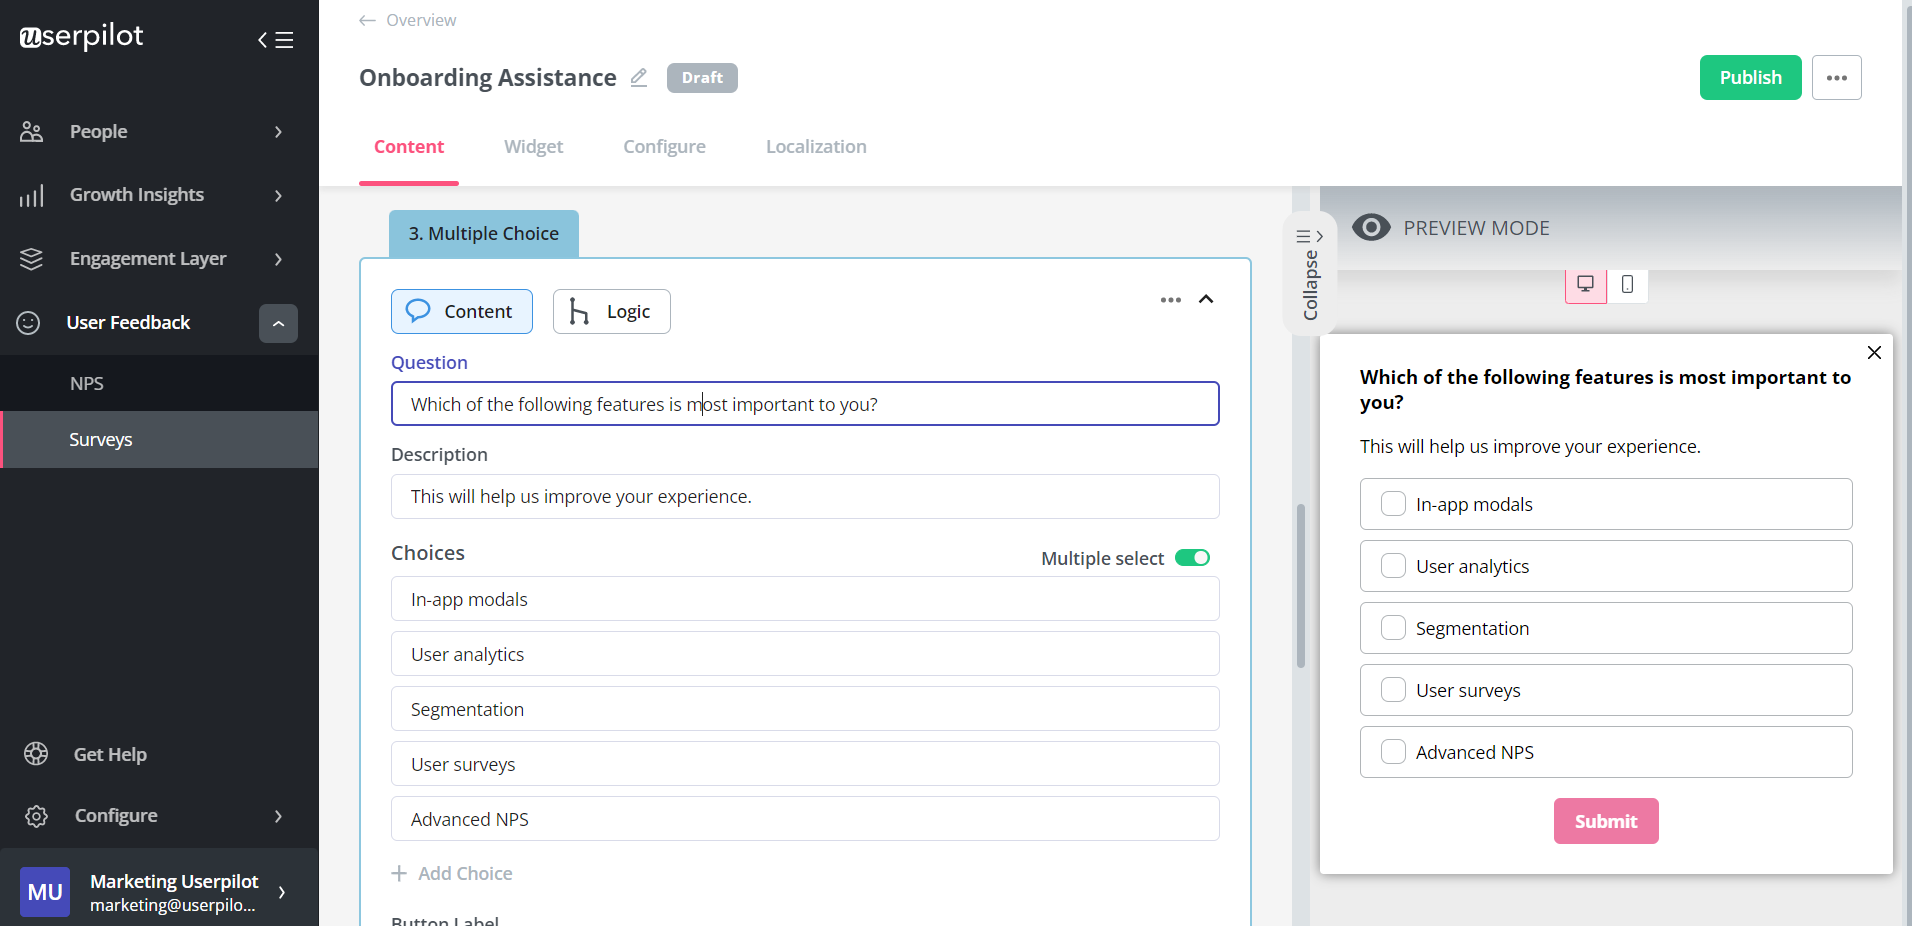Edit survey name with pencil icon
Screen dimensions: 1912x926
pyautogui.click(x=639, y=77)
